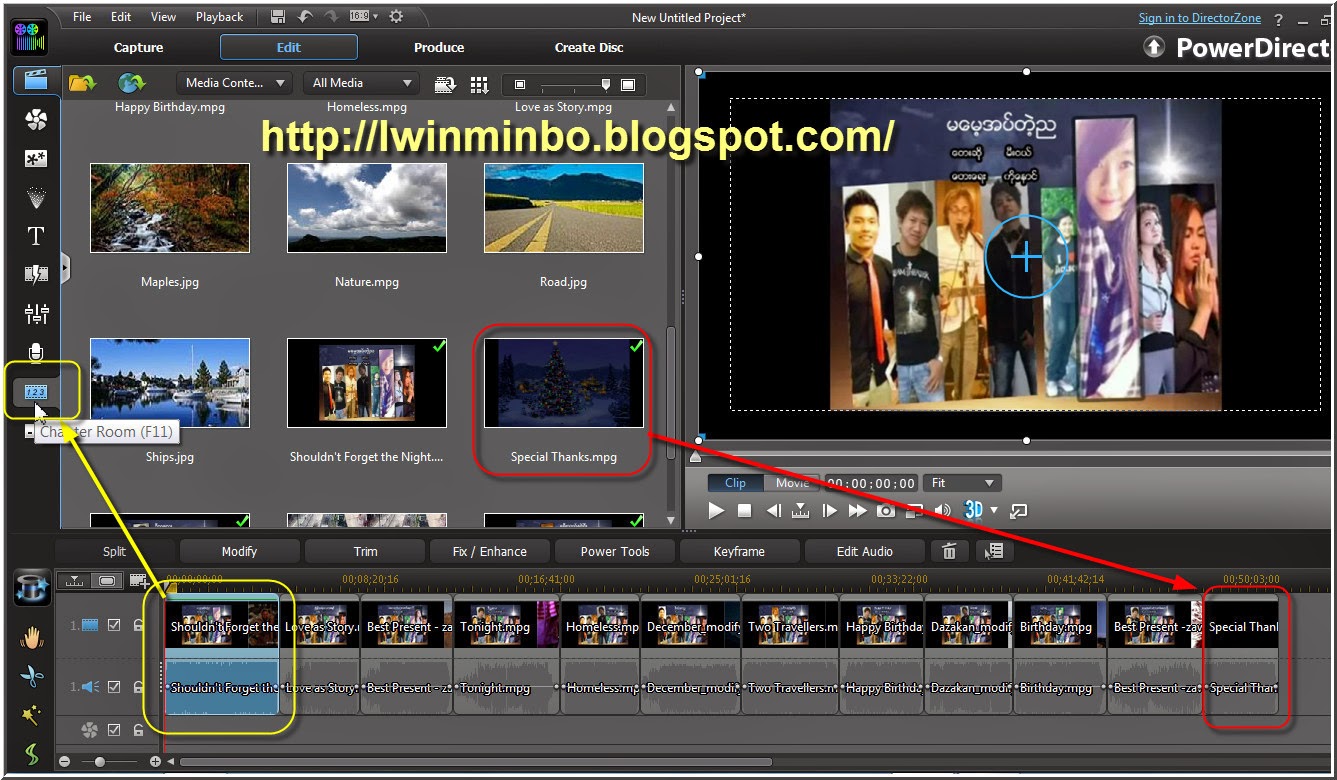Click the Magic Fix hand icon
Image resolution: width=1337 pixels, height=780 pixels.
32,640
